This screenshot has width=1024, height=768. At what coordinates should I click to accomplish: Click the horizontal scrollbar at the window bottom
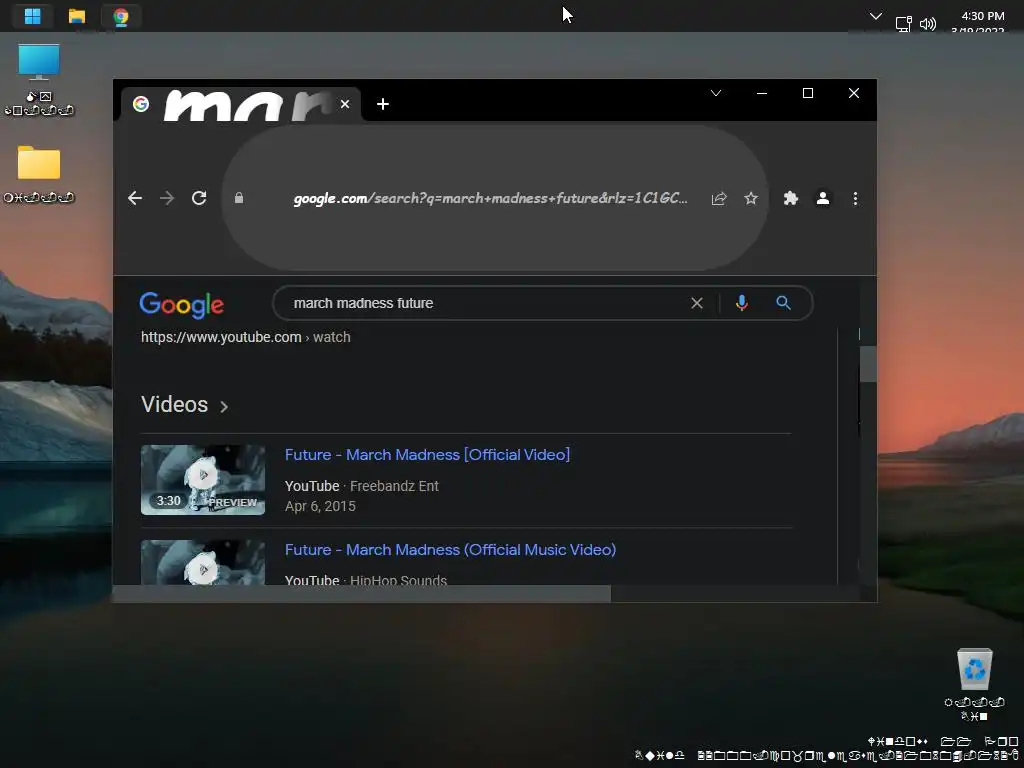click(362, 594)
